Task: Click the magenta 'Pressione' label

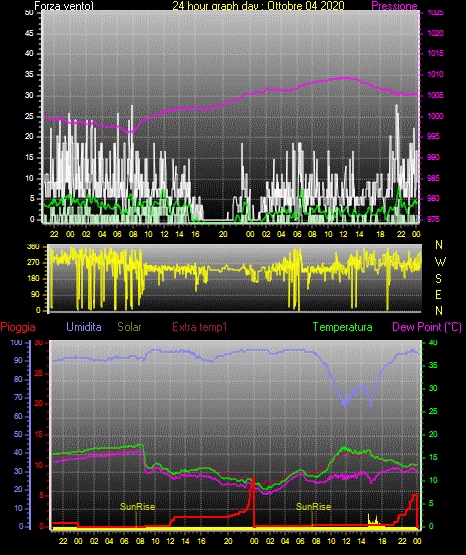Action: tap(394, 6)
